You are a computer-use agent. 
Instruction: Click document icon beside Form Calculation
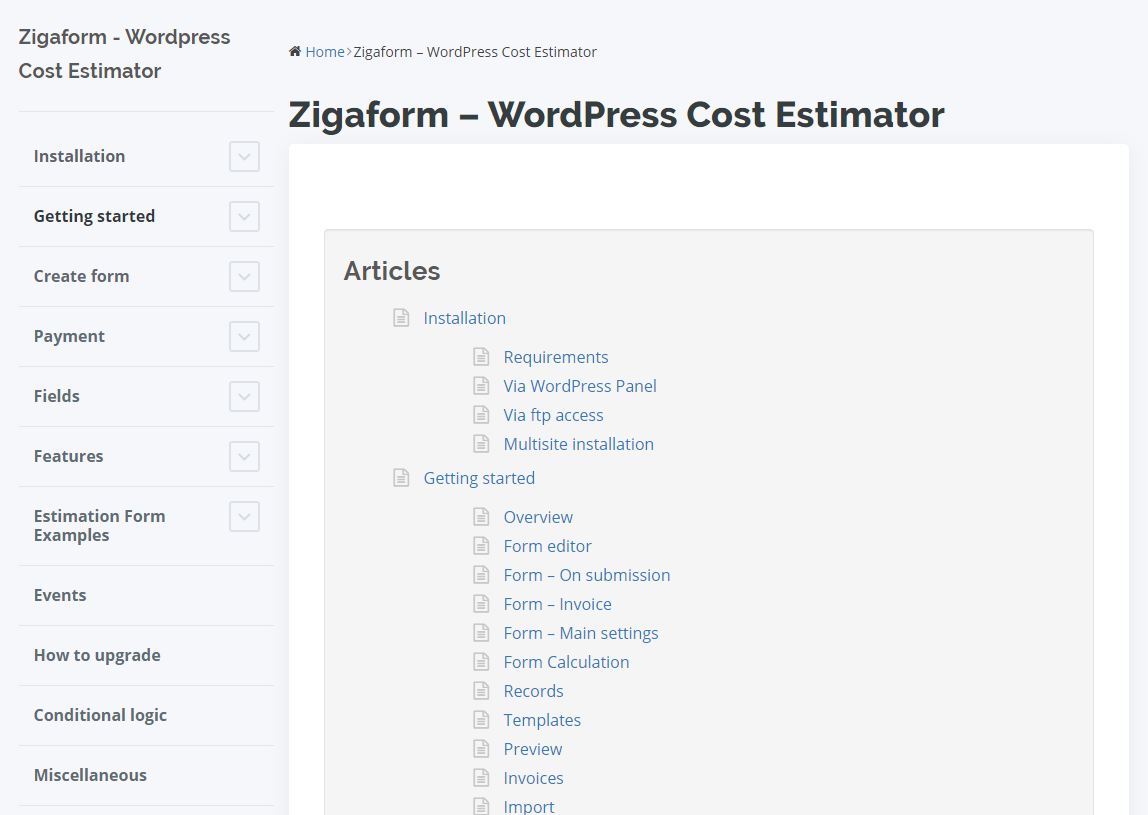(481, 662)
